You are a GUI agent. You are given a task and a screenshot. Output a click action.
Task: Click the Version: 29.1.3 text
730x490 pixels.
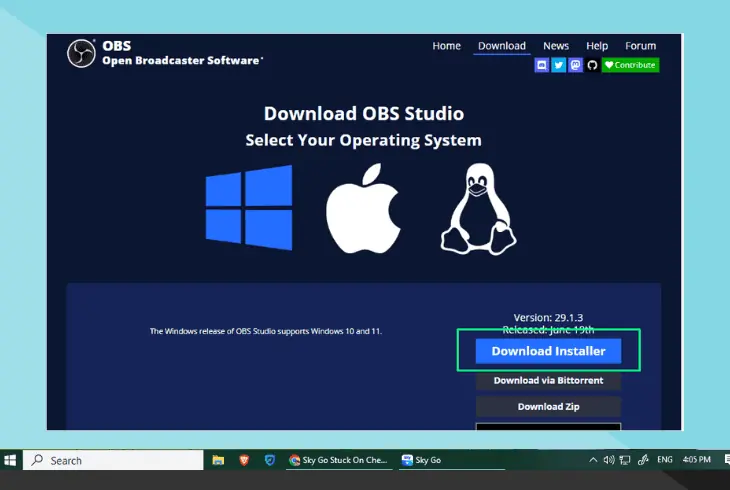click(548, 318)
